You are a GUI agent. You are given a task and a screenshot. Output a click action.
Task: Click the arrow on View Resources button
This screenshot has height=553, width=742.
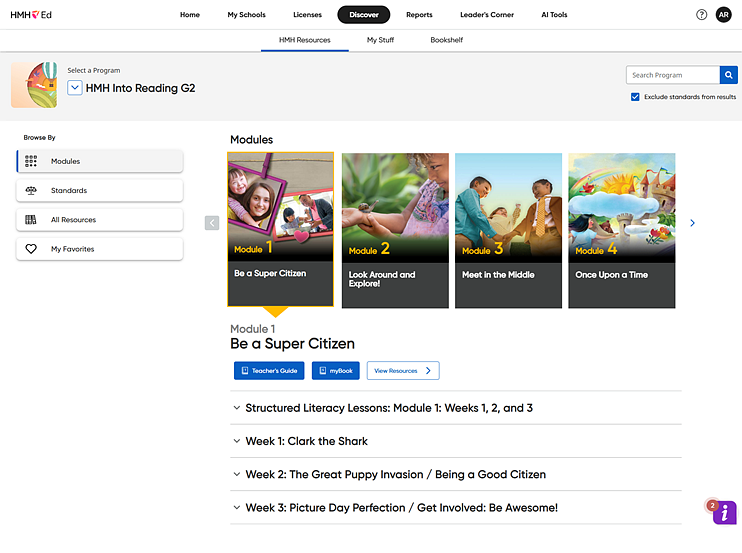(x=428, y=370)
